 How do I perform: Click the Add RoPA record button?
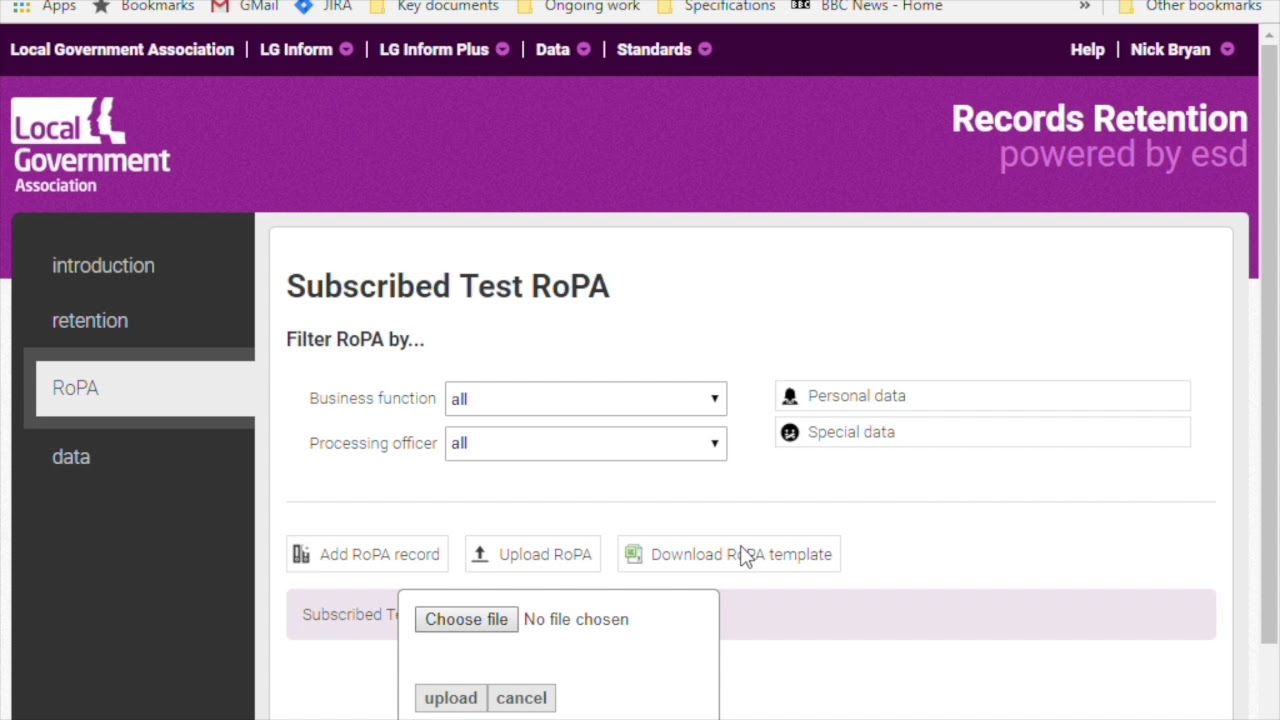(367, 554)
